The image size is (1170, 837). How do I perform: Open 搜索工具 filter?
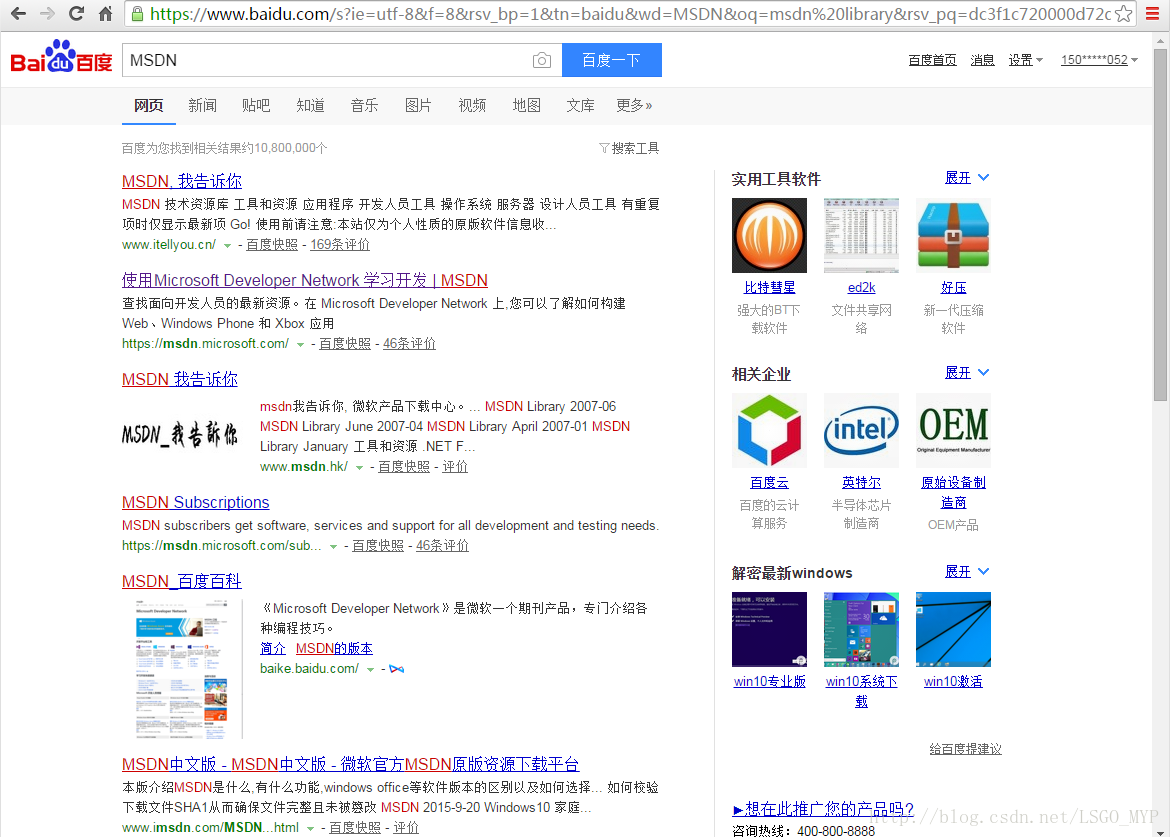pos(629,148)
